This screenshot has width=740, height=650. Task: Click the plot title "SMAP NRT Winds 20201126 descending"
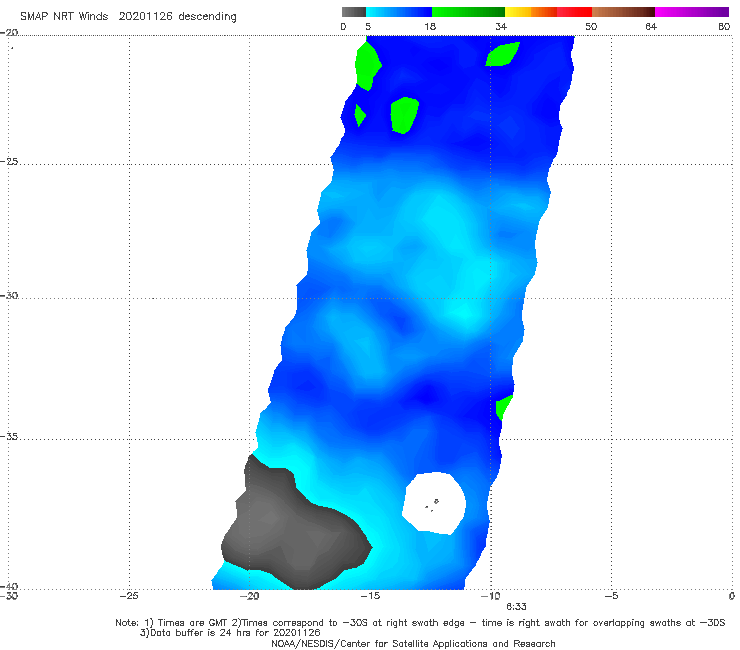(128, 17)
